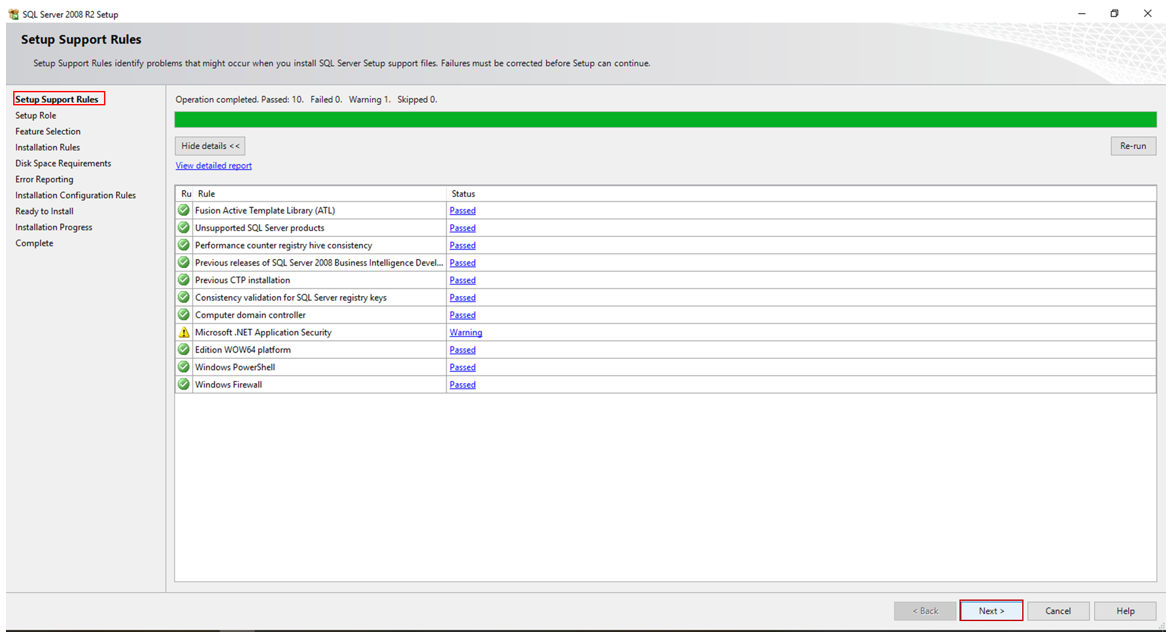1168x632 pixels.
Task: Click the check icon for Consistency validation rule
Action: point(184,297)
